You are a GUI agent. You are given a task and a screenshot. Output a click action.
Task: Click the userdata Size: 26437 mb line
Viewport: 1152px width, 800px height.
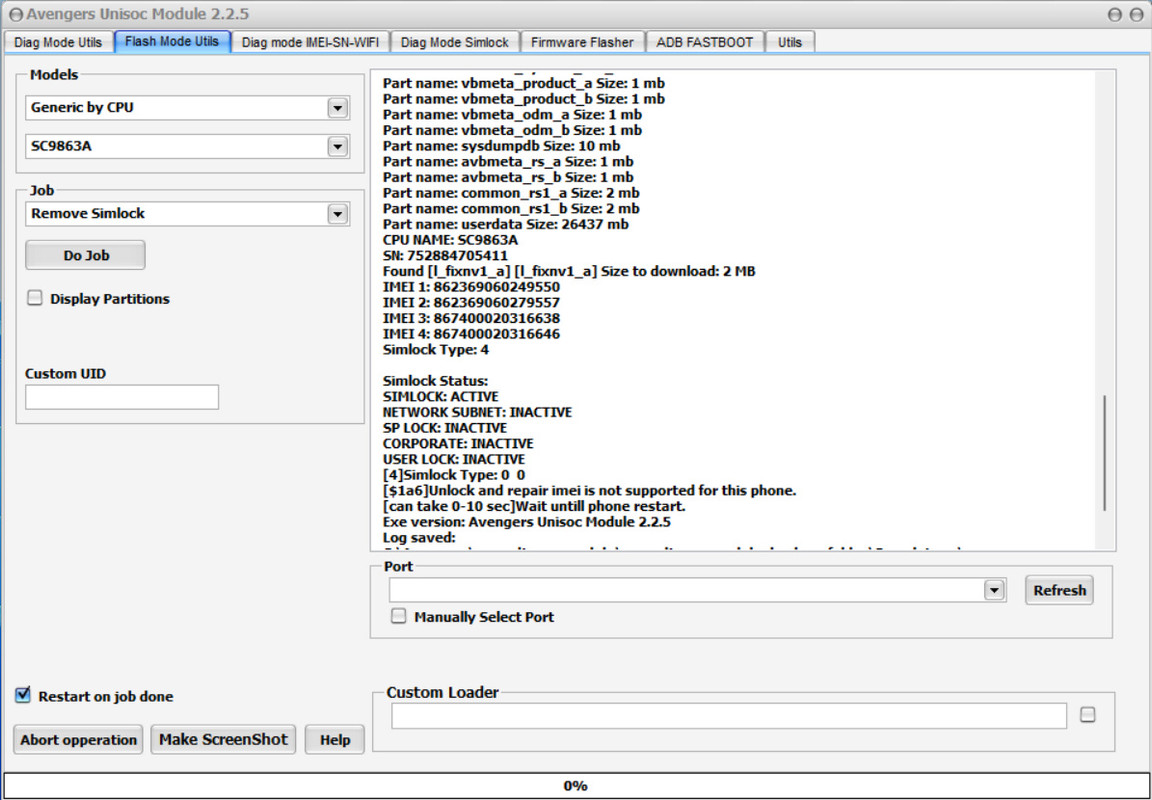[x=505, y=224]
